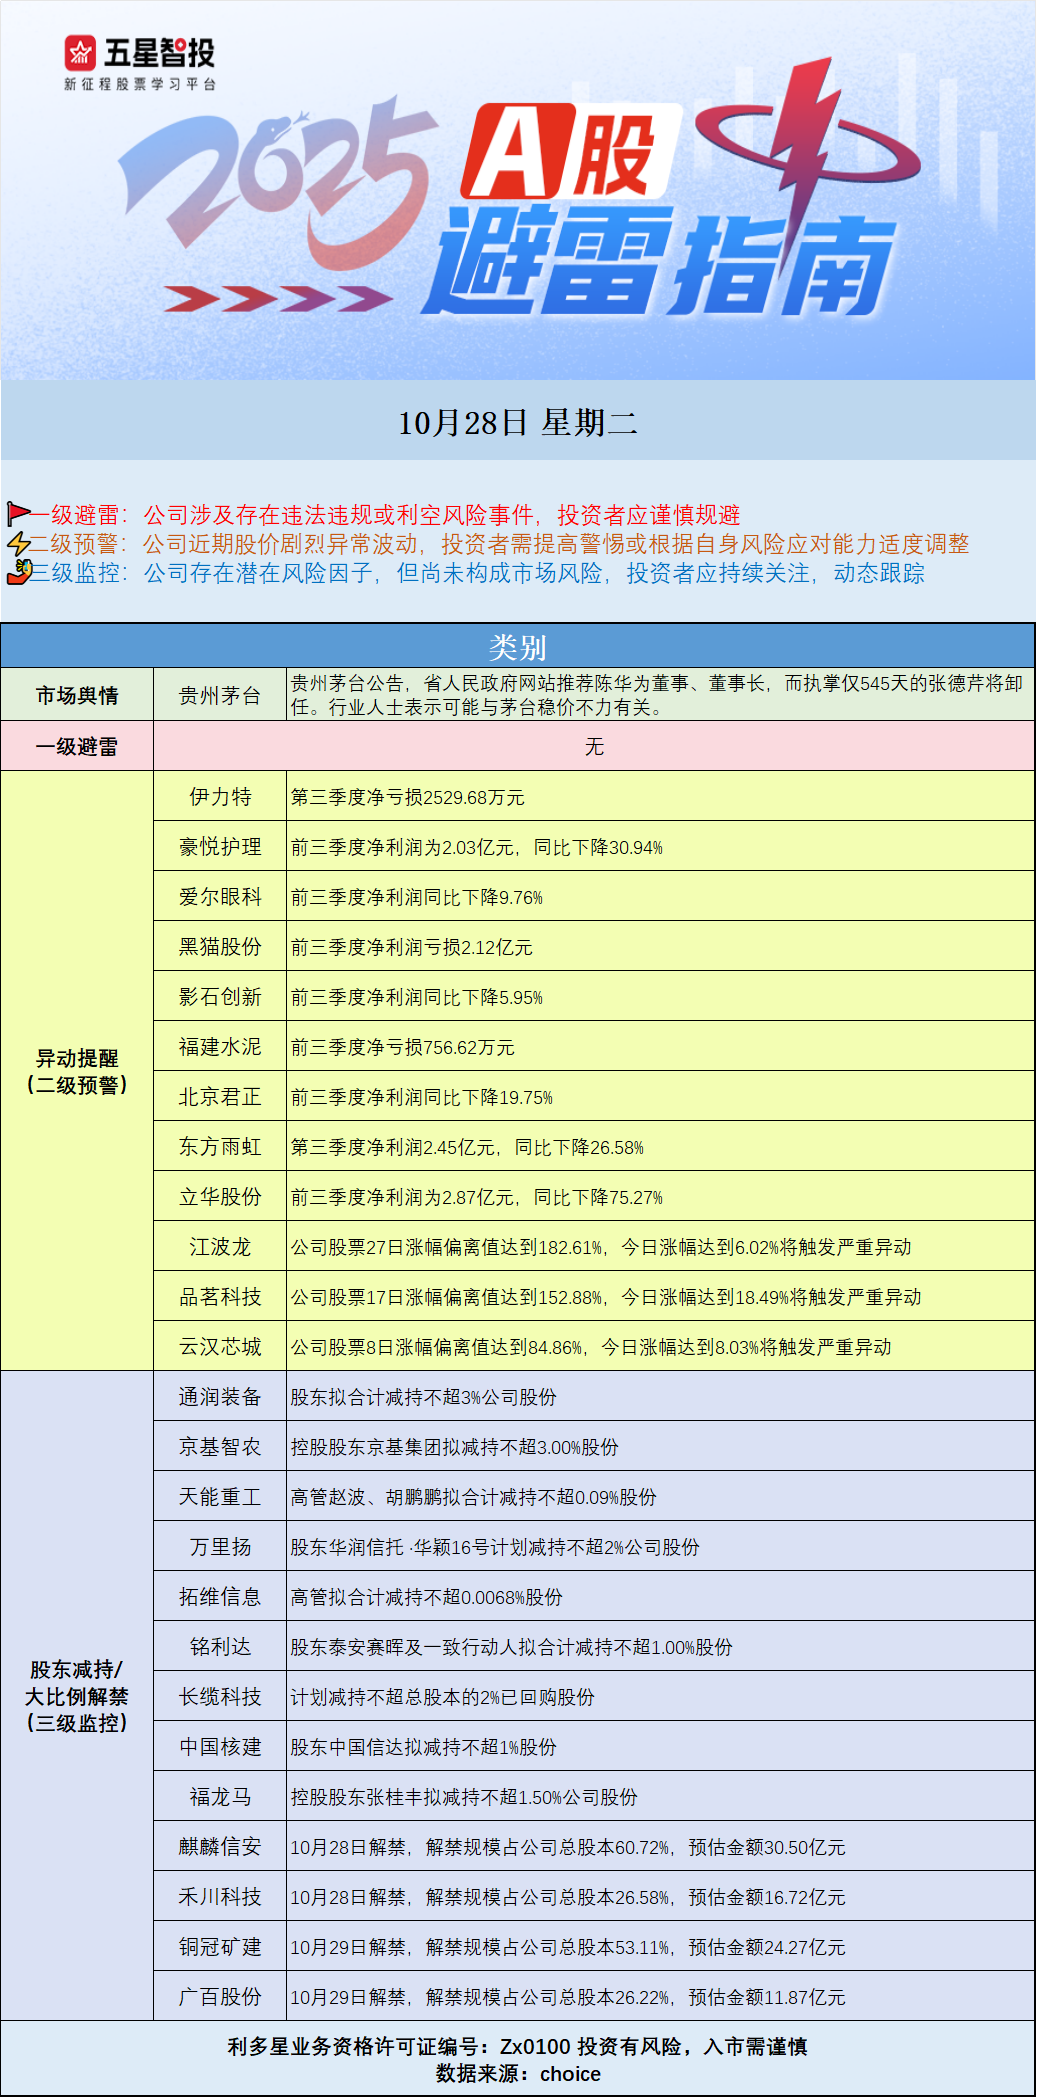Viewport: 1037px width, 2098px height.
Task: Select the 立华股份 stock name
Action: coord(220,1196)
